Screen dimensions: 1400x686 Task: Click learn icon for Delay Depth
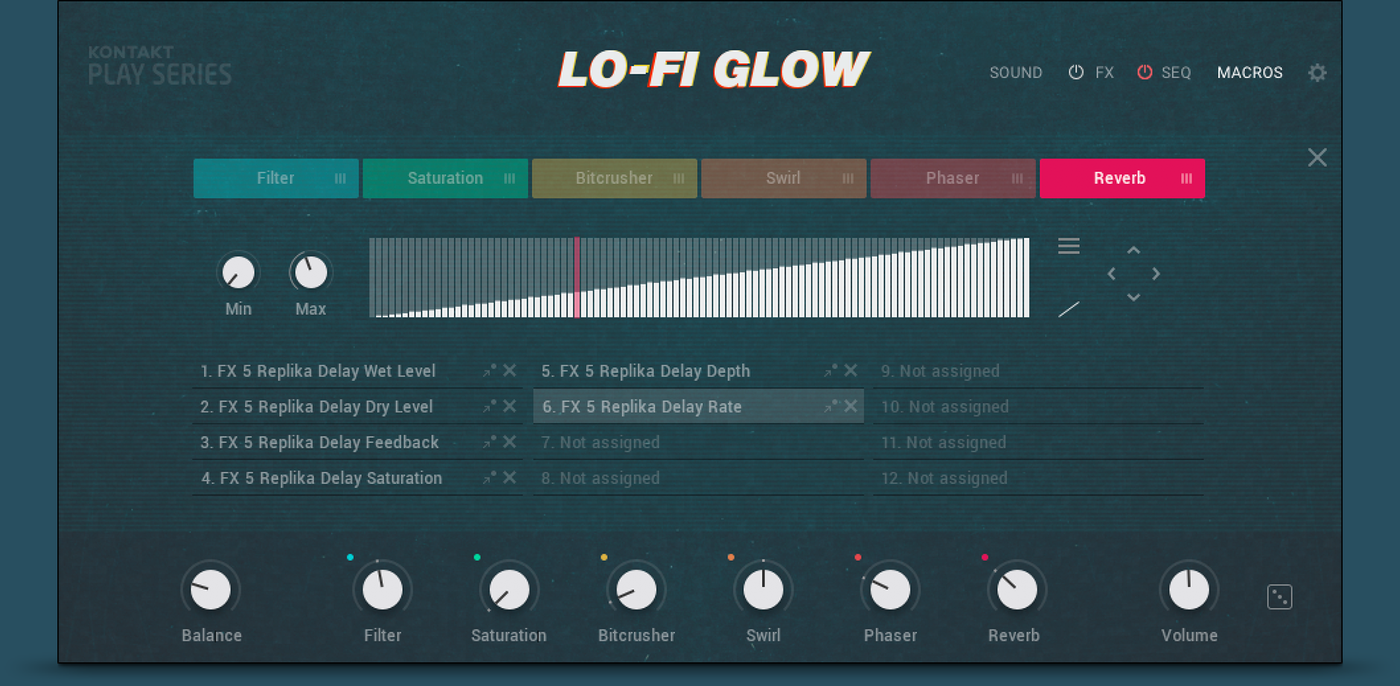(830, 371)
